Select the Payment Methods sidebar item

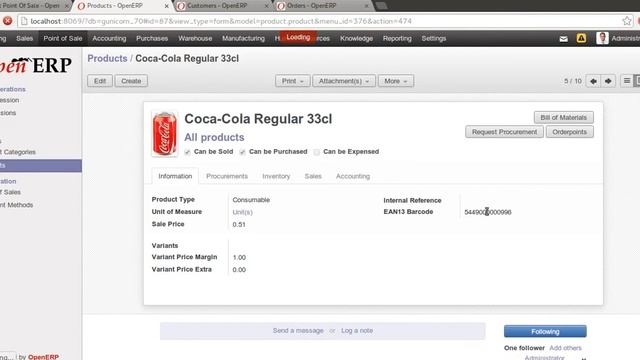coord(16,205)
